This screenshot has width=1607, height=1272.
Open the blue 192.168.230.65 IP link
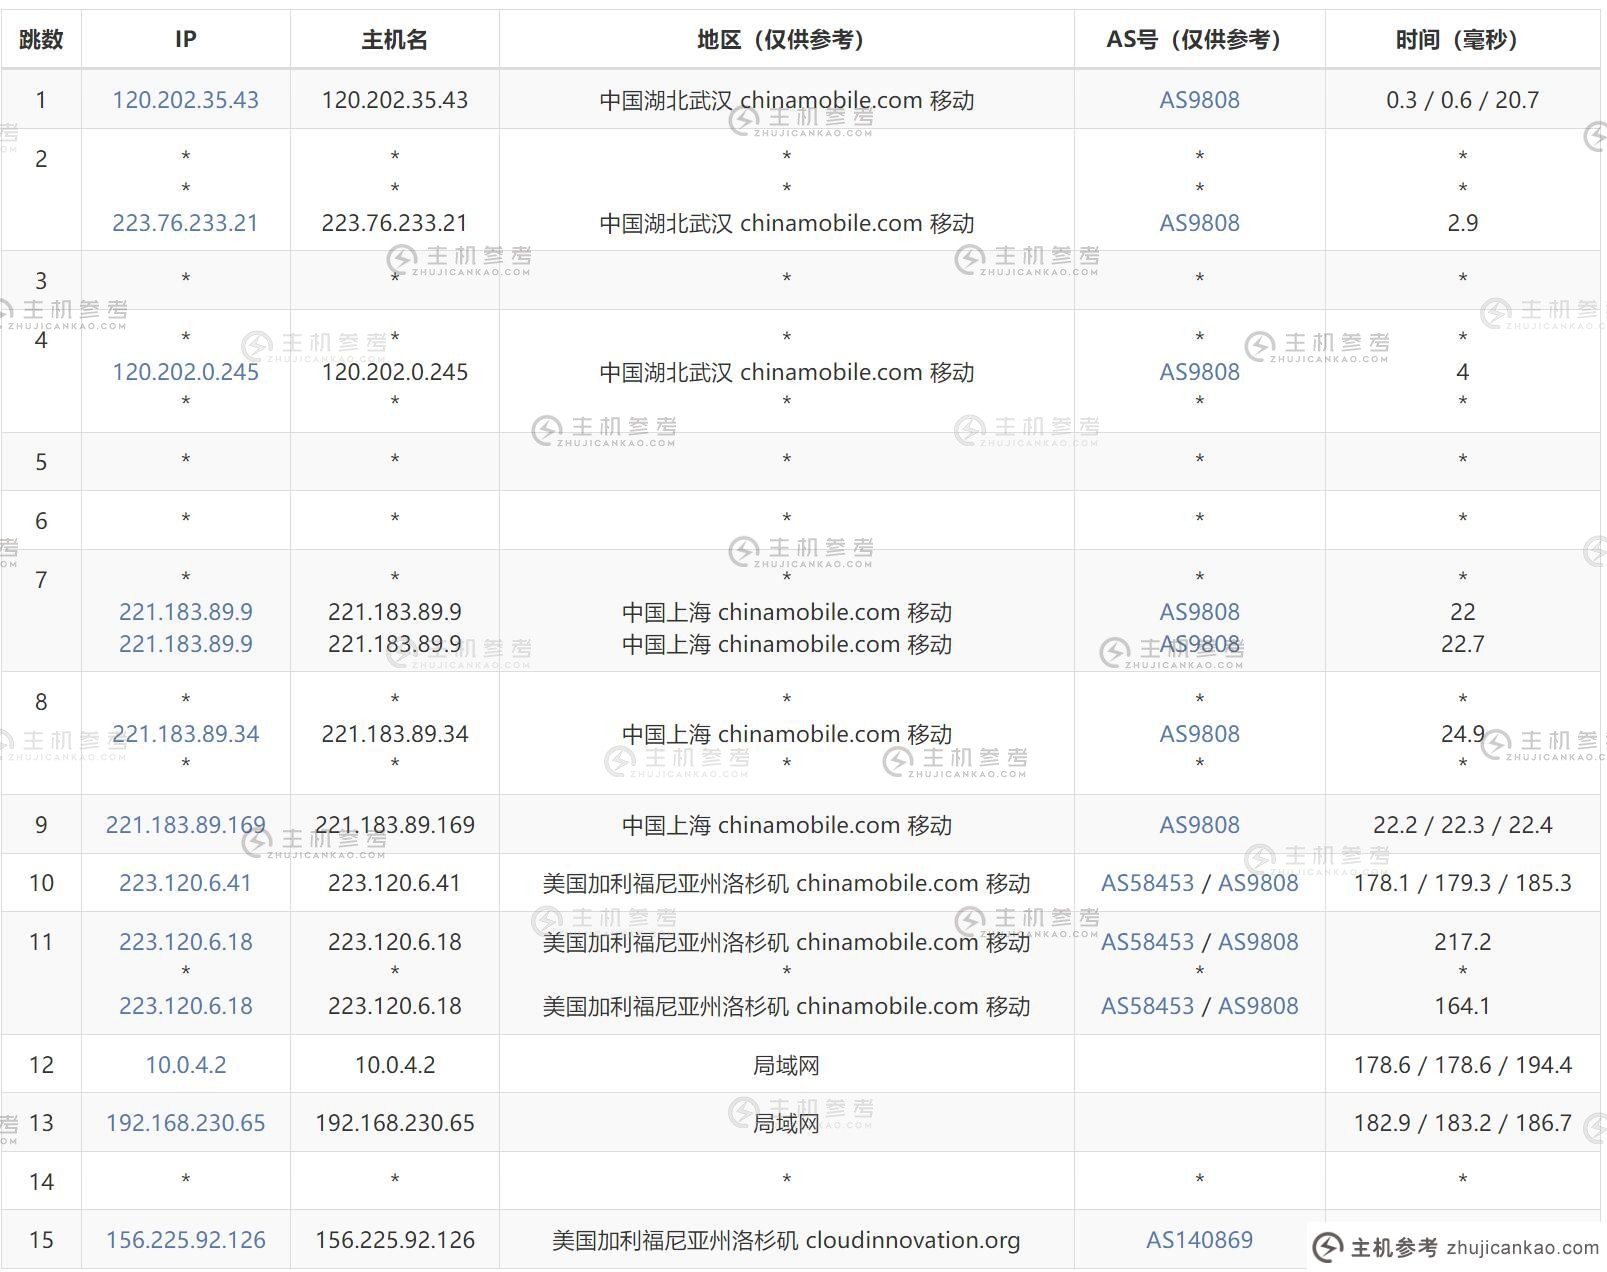point(185,1123)
